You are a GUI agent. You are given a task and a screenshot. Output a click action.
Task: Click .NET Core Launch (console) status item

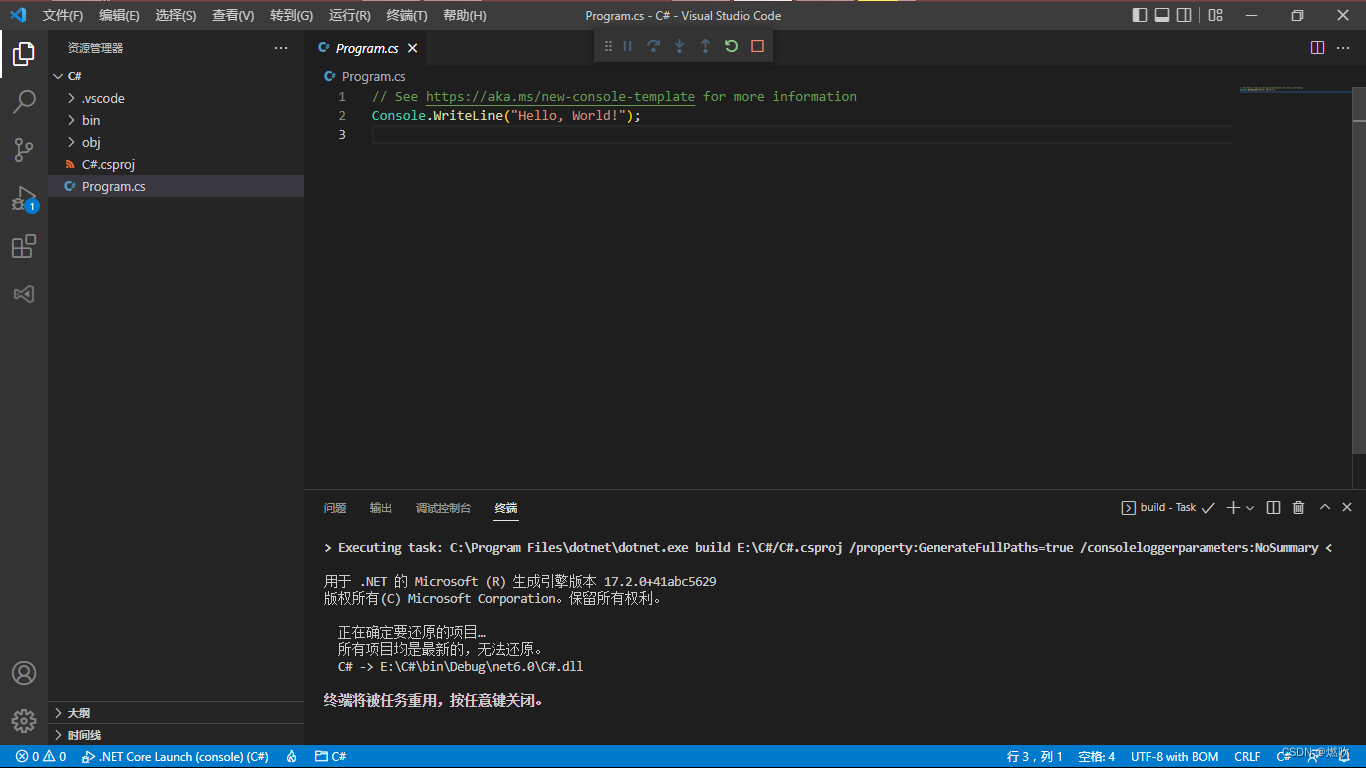click(x=175, y=757)
